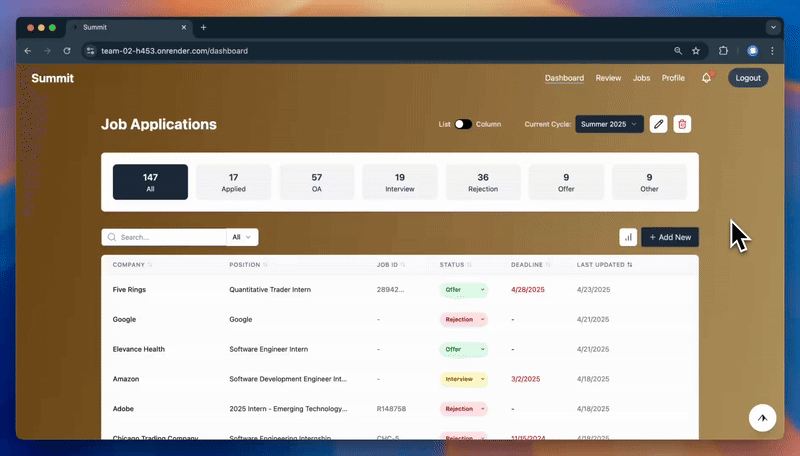
Task: Click the Logout button
Action: click(748, 78)
